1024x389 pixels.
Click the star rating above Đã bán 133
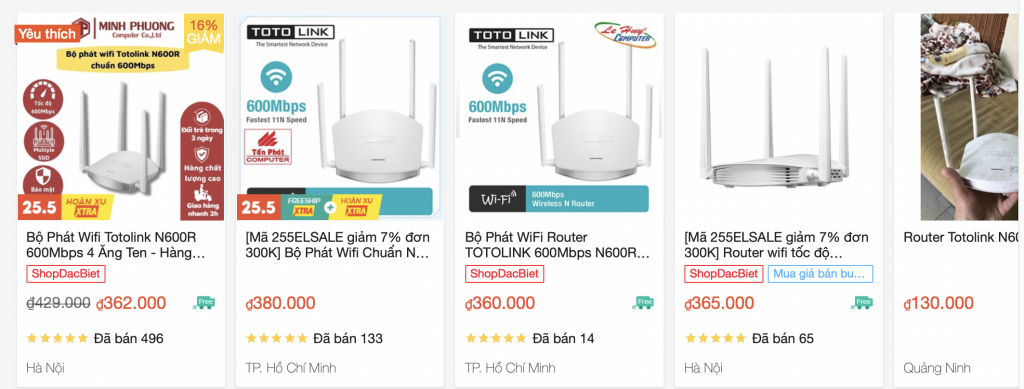tap(277, 338)
